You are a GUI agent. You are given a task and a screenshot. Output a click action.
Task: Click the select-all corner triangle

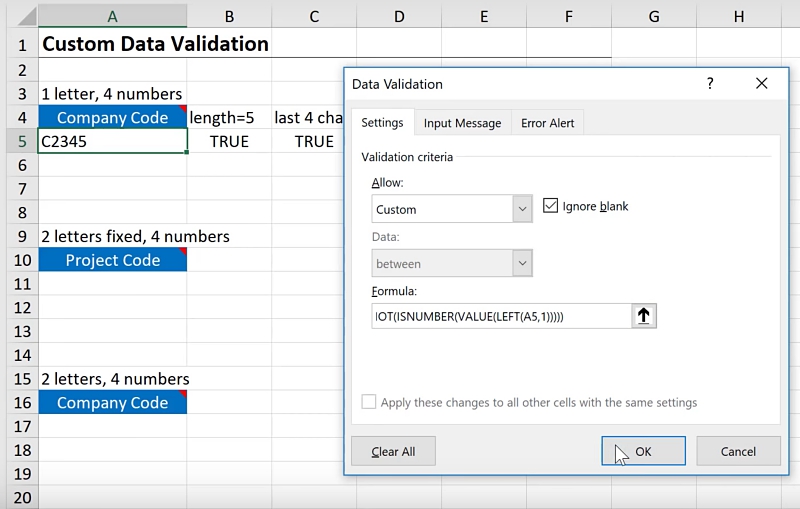(x=19, y=15)
